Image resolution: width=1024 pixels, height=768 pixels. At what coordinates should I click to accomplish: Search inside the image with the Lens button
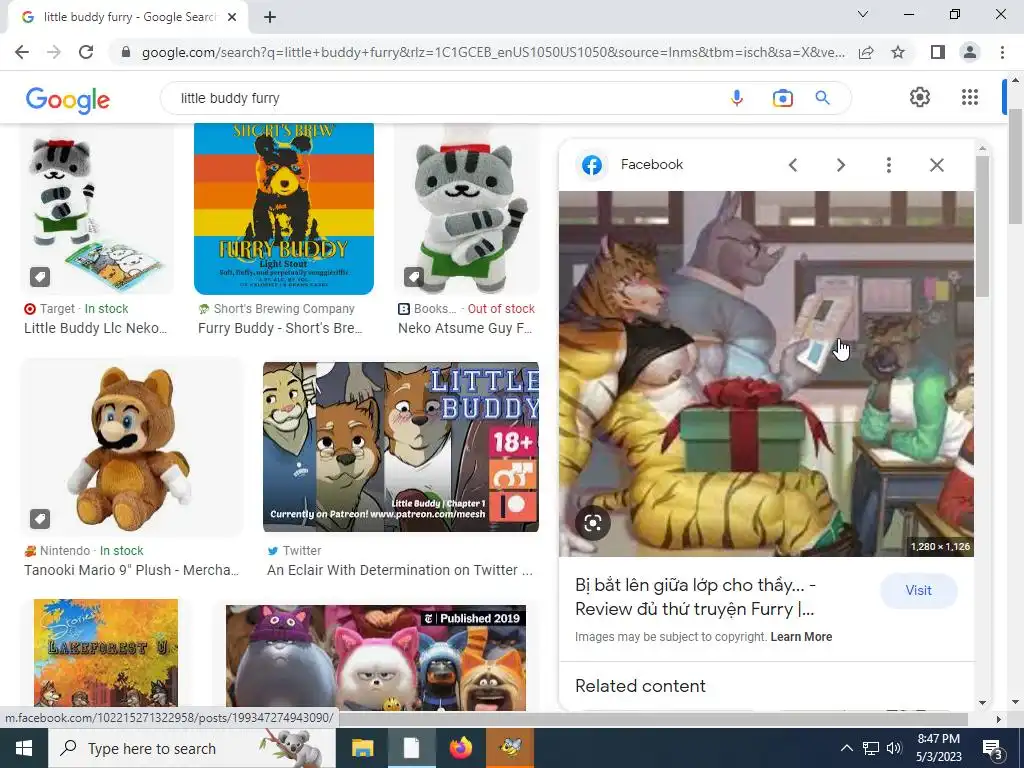(593, 523)
